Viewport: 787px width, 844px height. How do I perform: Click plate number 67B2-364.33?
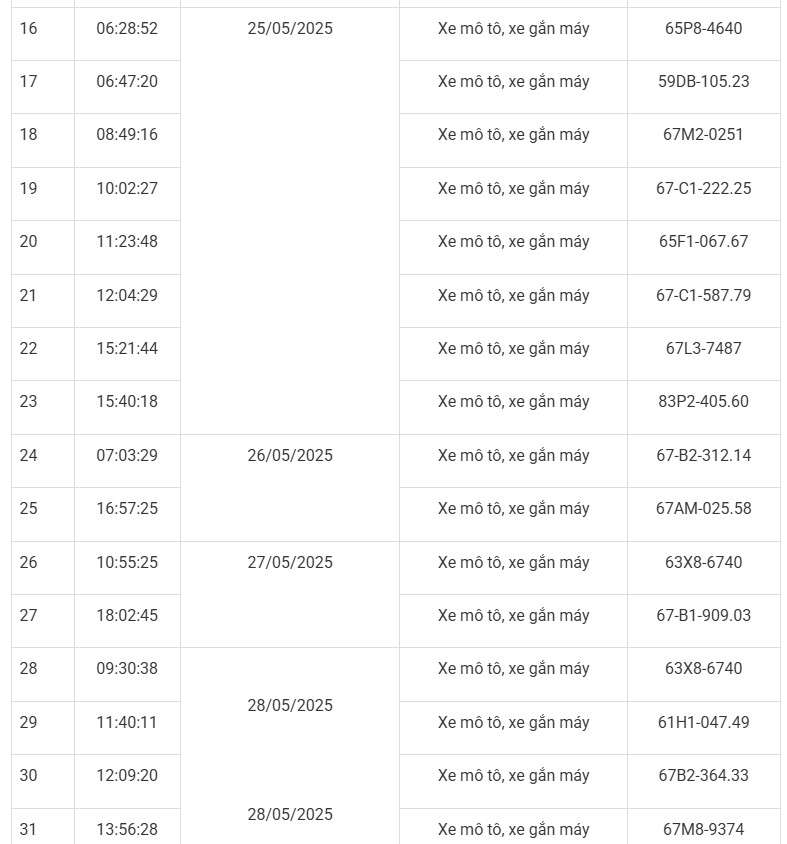(x=703, y=776)
